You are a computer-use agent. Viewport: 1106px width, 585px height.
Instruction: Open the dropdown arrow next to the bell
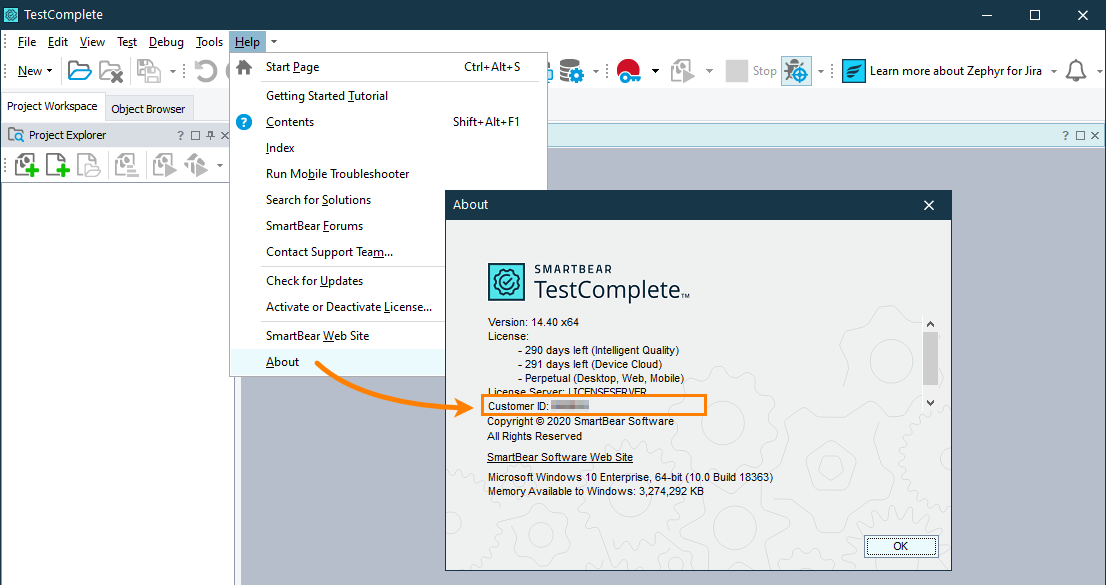tap(1095, 71)
